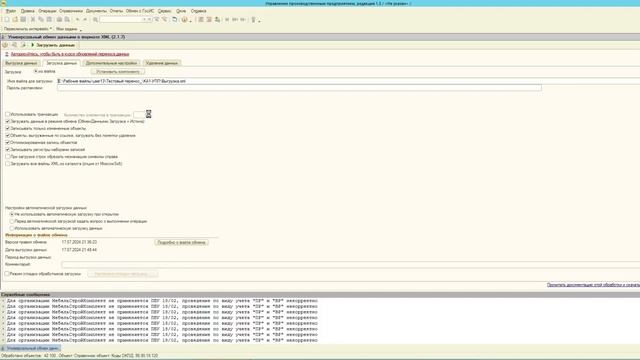Viewport: 640px width, 360px height.
Task: Enable the Использовать транзакции checkbox
Action: 7,114
